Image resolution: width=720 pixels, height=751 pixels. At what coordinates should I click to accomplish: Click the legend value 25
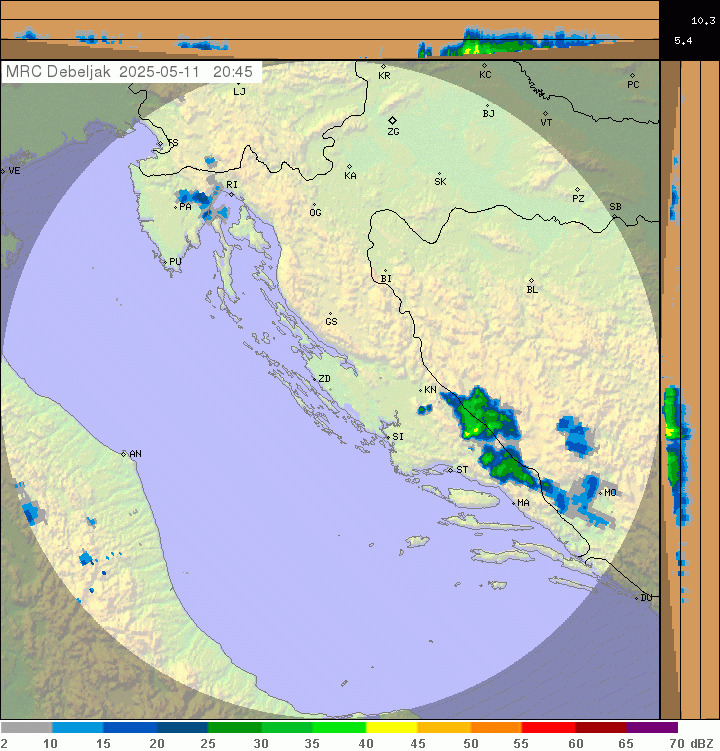207,743
